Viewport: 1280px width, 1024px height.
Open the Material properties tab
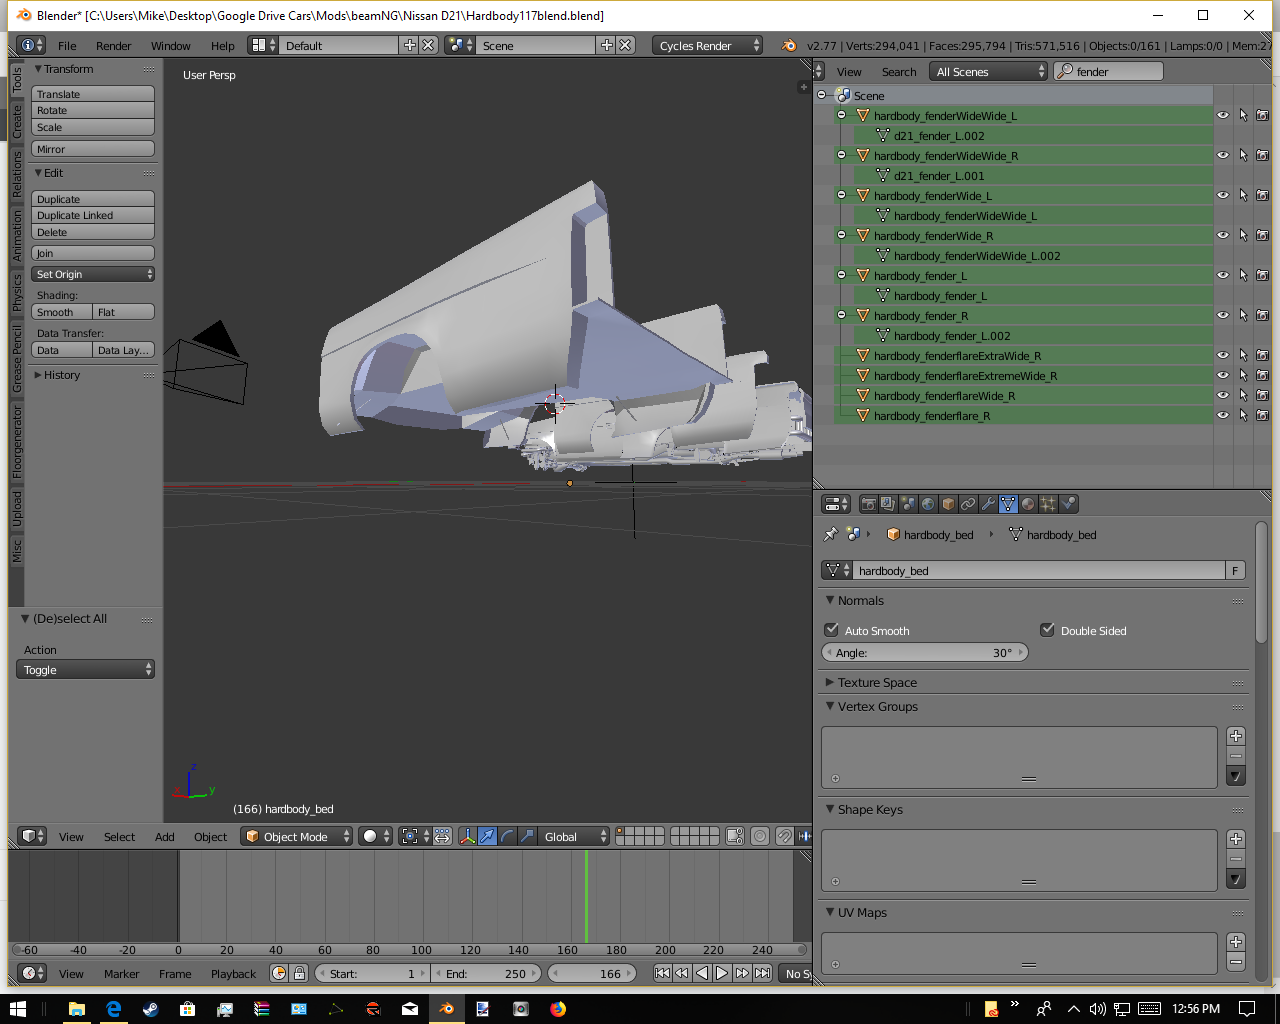[x=1028, y=504]
